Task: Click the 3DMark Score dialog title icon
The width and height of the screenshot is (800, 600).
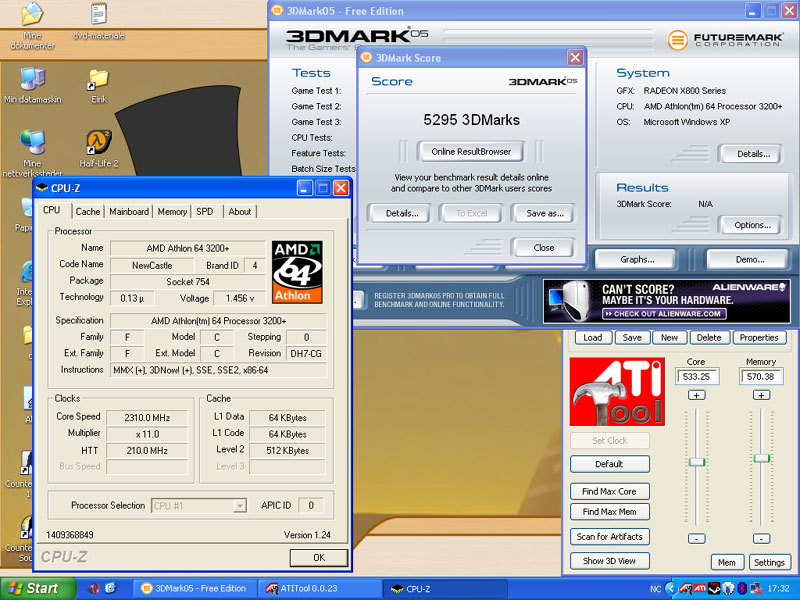Action: pyautogui.click(x=366, y=58)
